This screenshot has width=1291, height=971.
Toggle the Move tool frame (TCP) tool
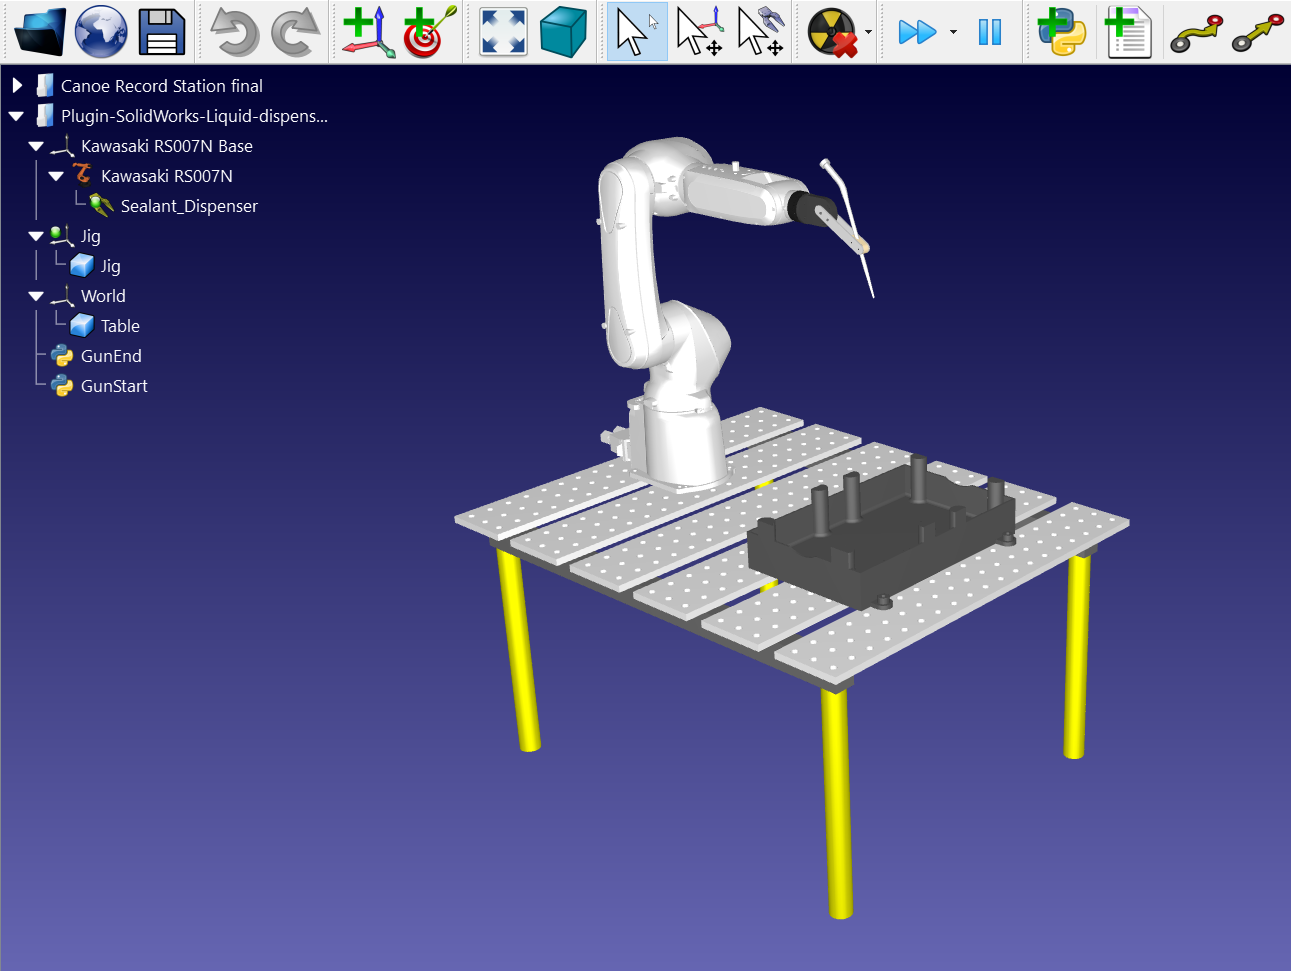760,32
